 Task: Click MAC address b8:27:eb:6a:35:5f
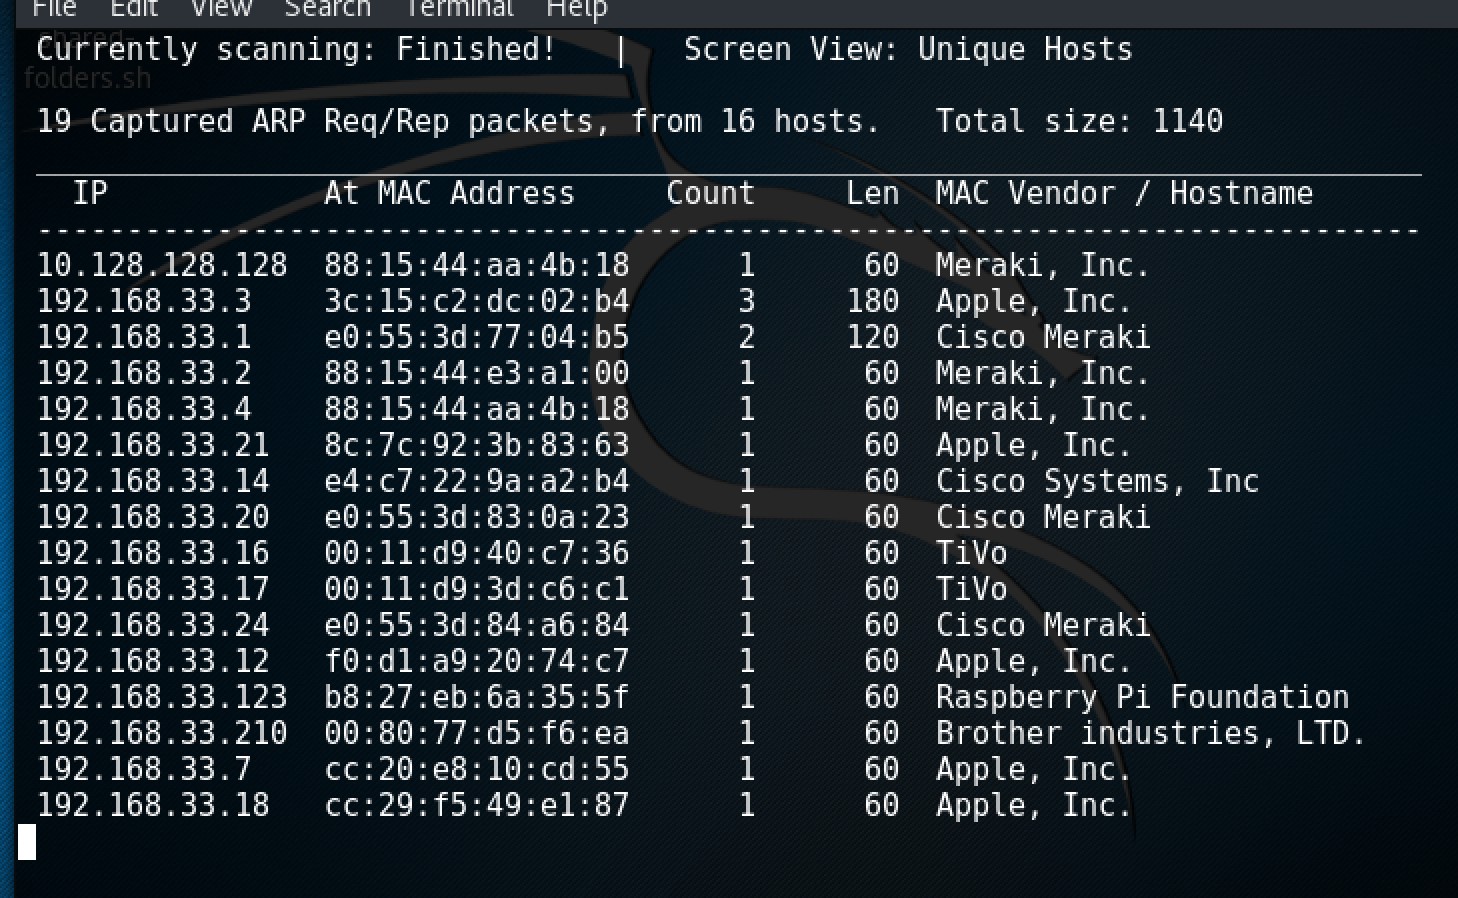pos(477,697)
